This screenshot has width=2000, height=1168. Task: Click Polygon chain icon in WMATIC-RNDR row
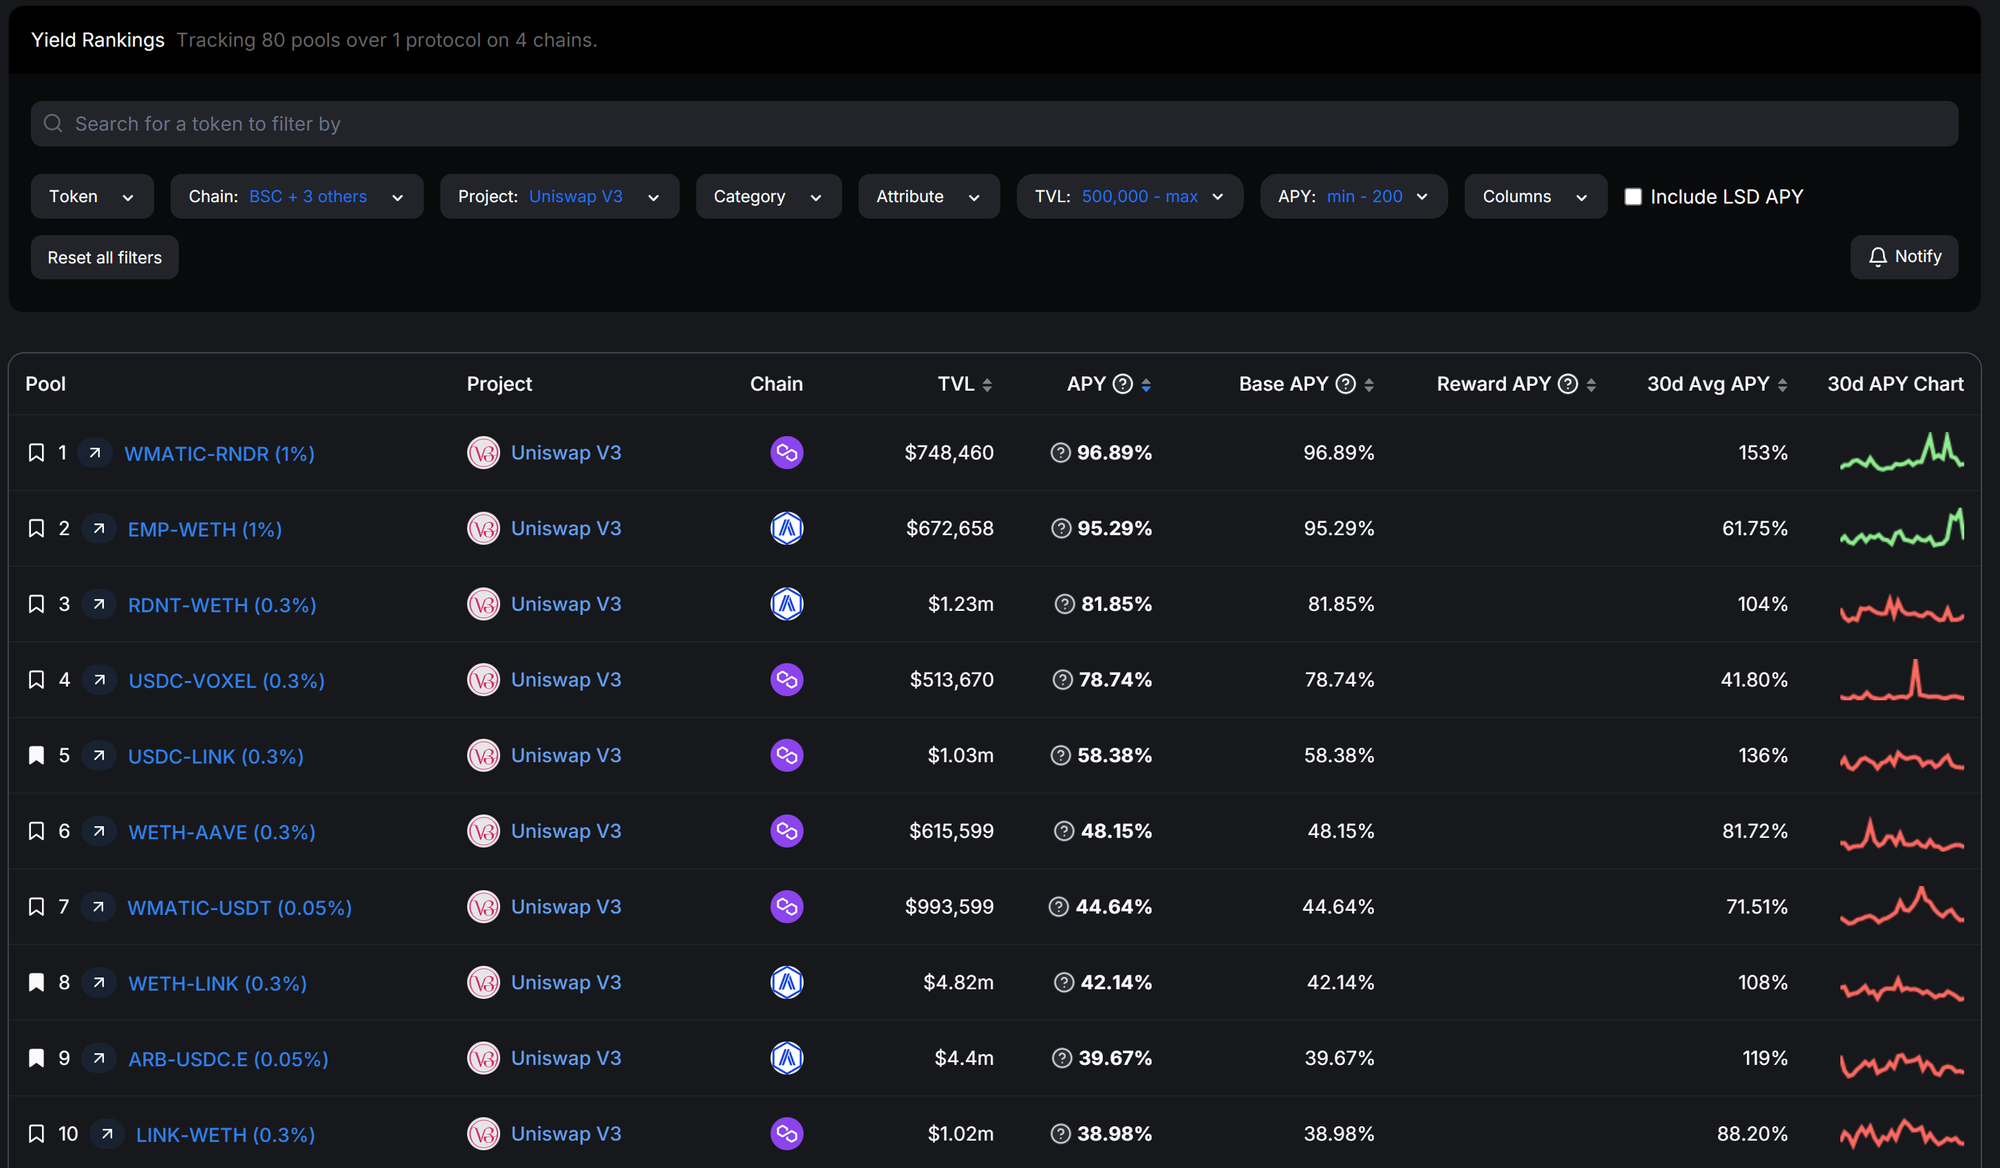pyautogui.click(x=786, y=453)
